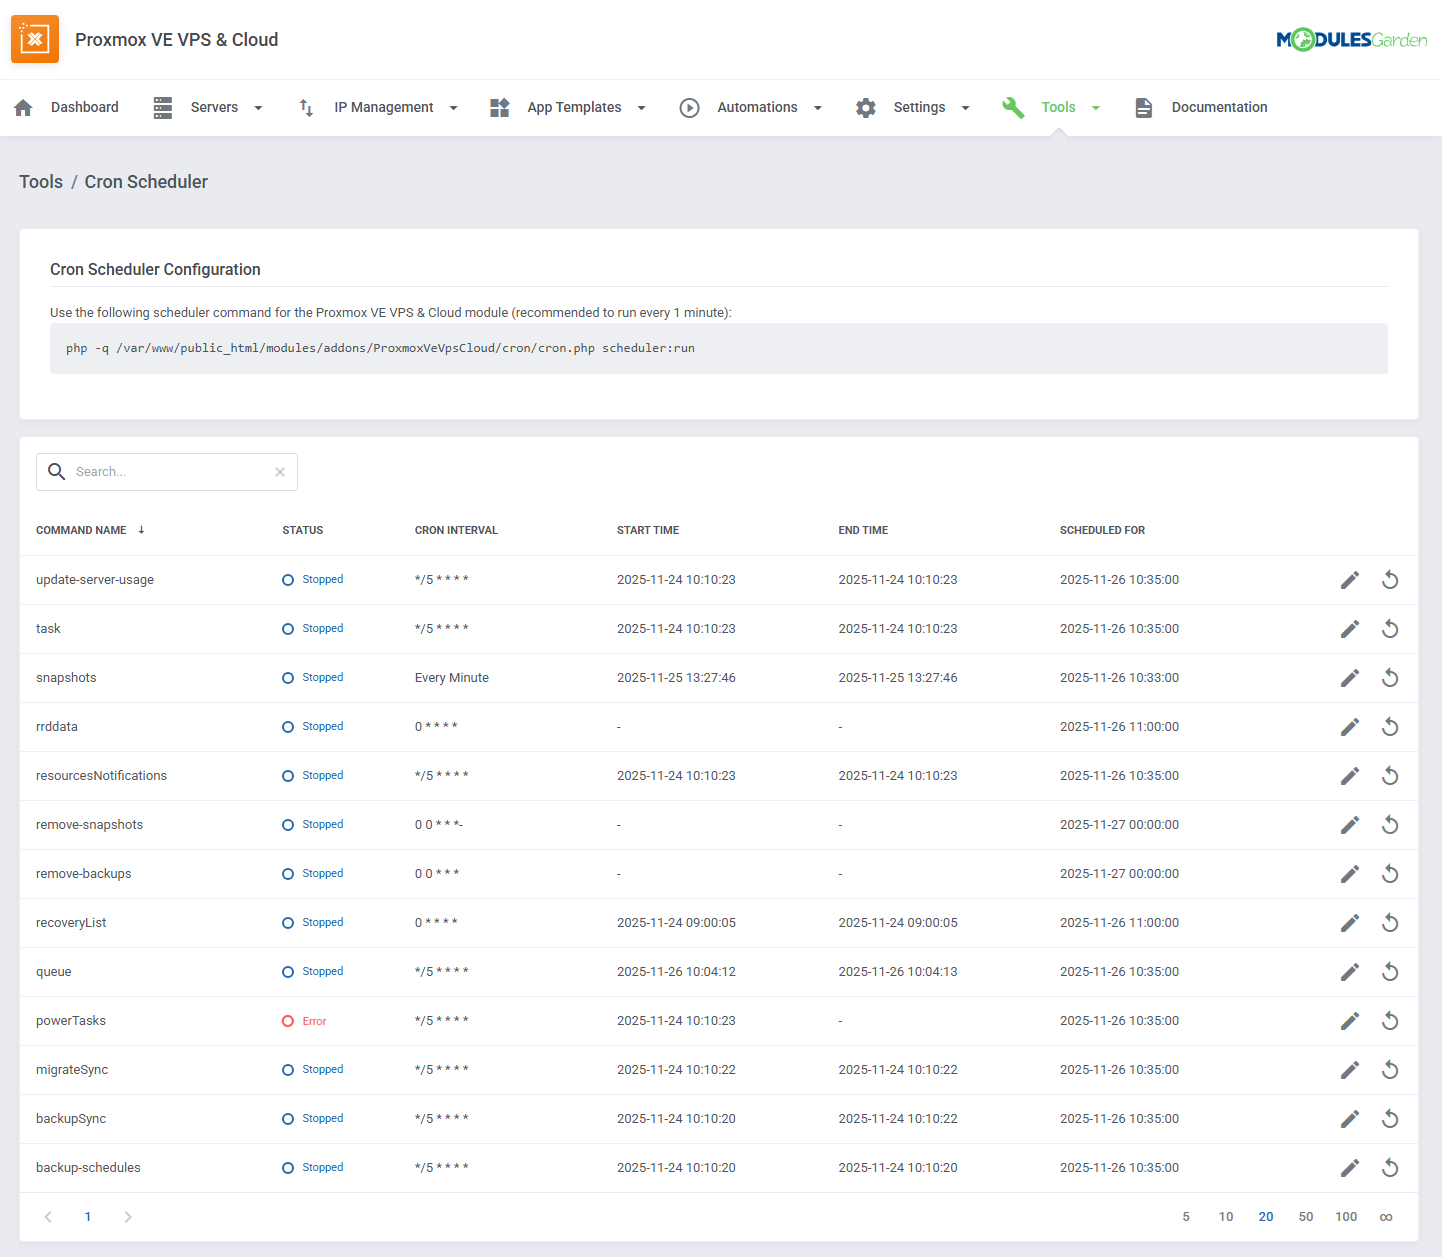1442x1257 pixels.
Task: Go to Tools breadcrumb link
Action: point(41,182)
